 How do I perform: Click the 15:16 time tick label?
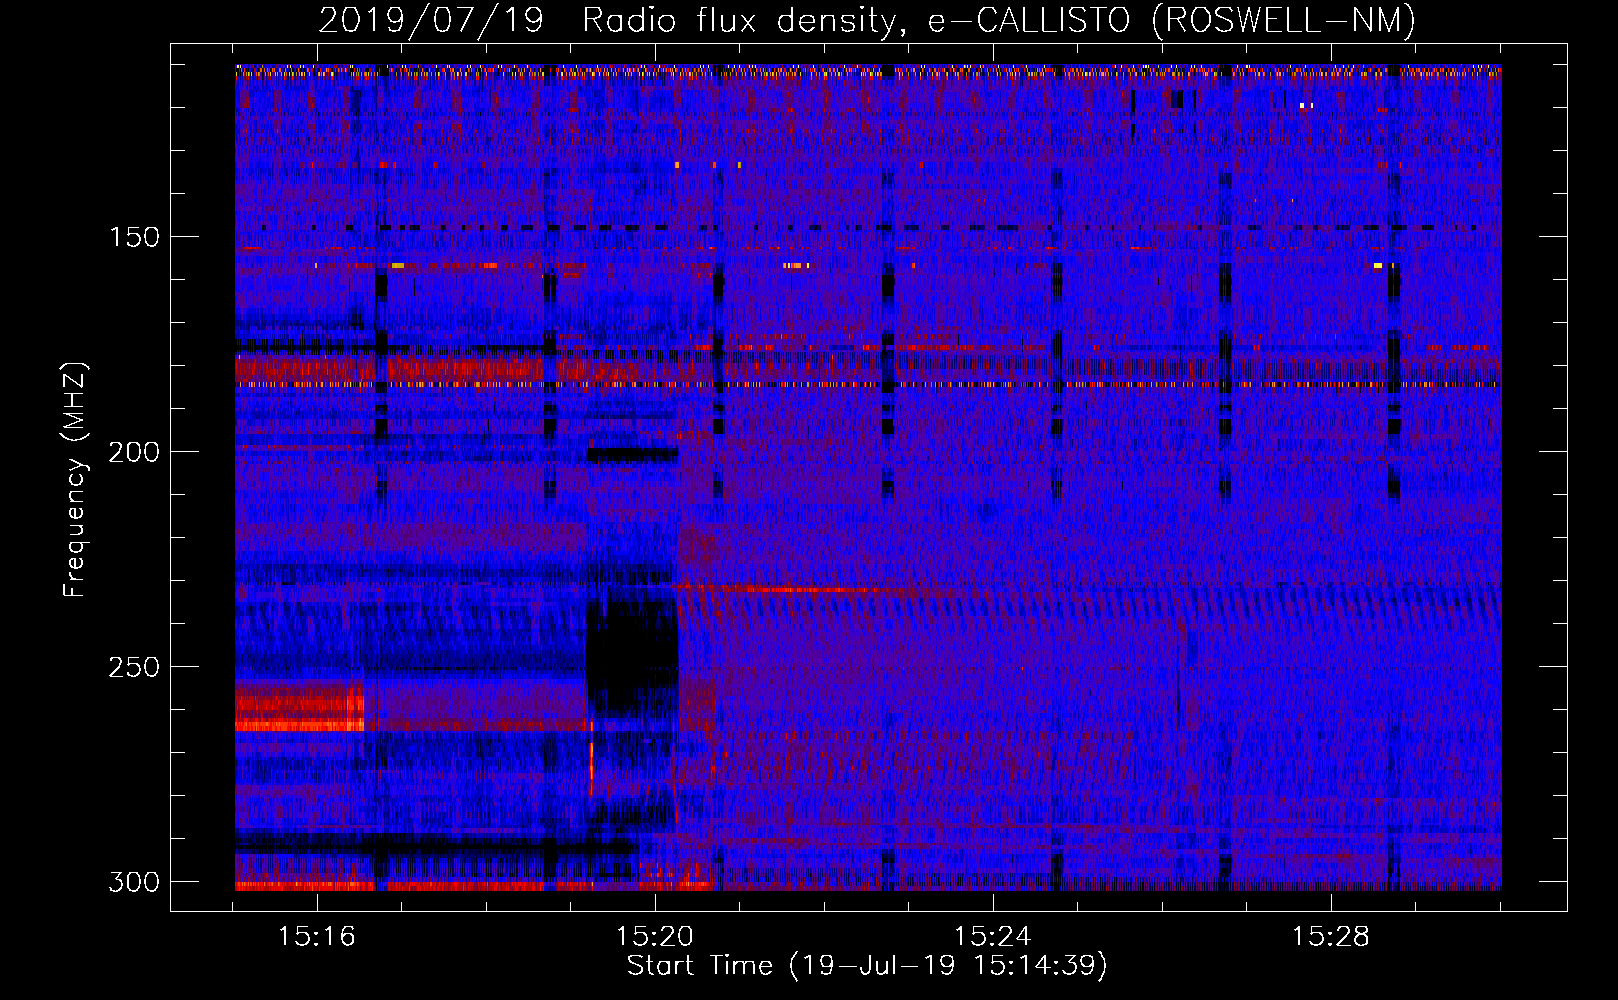pyautogui.click(x=317, y=937)
